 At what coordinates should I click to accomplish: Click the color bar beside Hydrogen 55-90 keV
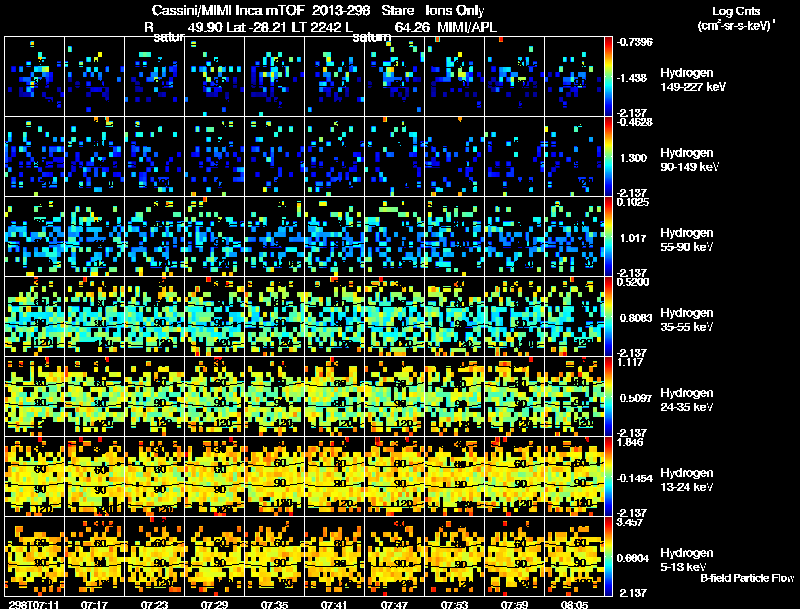(x=608, y=237)
